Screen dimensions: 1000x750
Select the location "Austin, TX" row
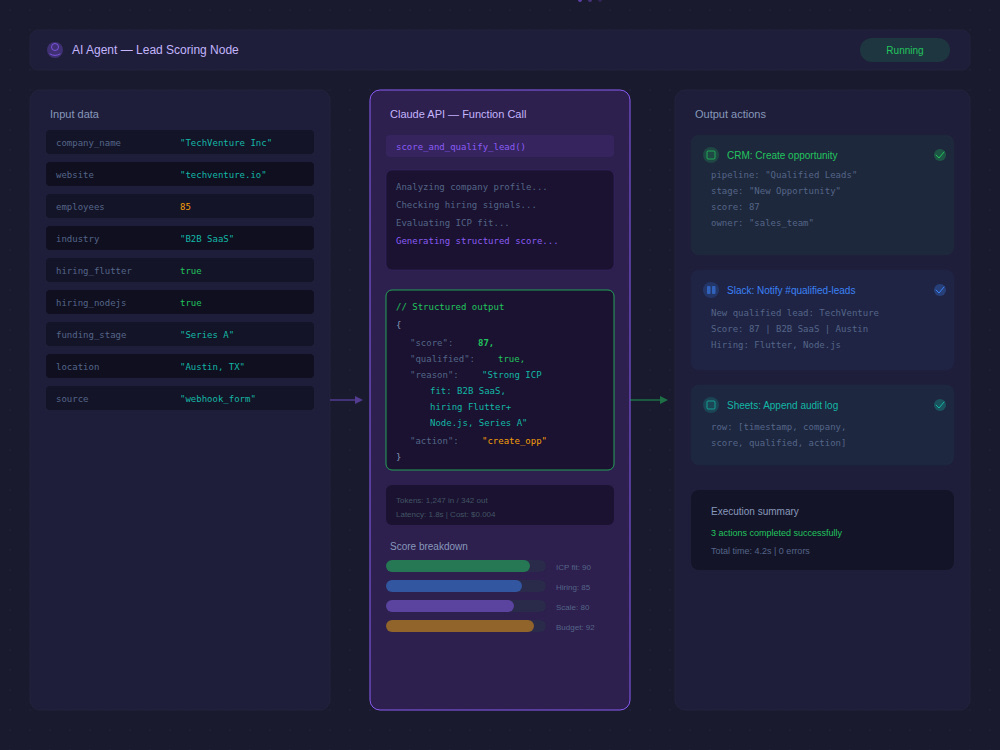pos(180,366)
